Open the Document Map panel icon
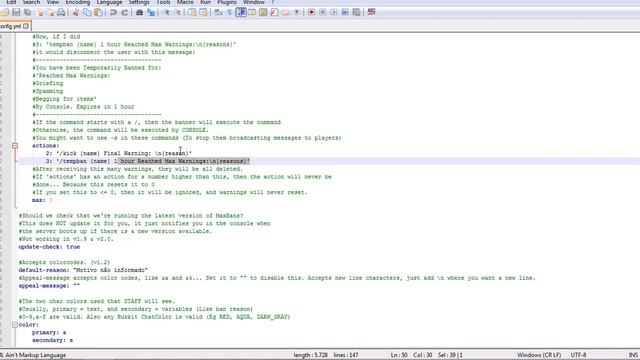Viewport: 640px width, 360px height. tap(263, 12)
